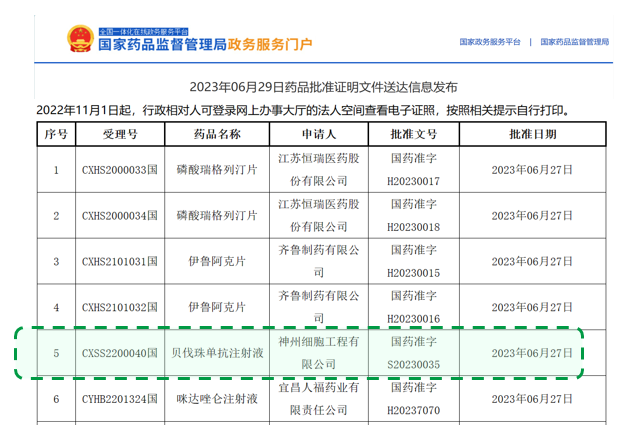
Task: Select approval number H20230018
Action: coord(414,227)
